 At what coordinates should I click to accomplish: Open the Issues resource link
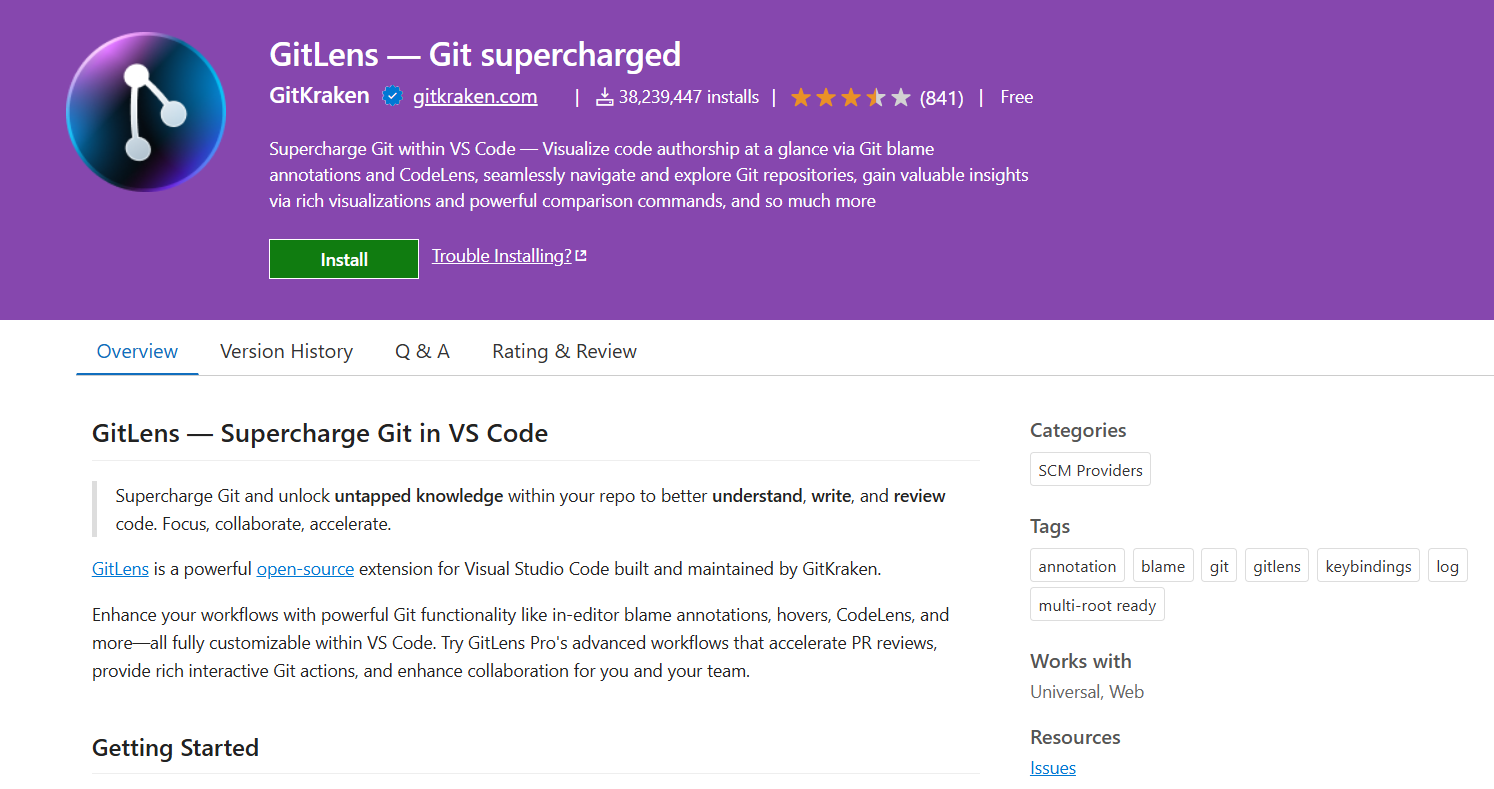point(1053,768)
